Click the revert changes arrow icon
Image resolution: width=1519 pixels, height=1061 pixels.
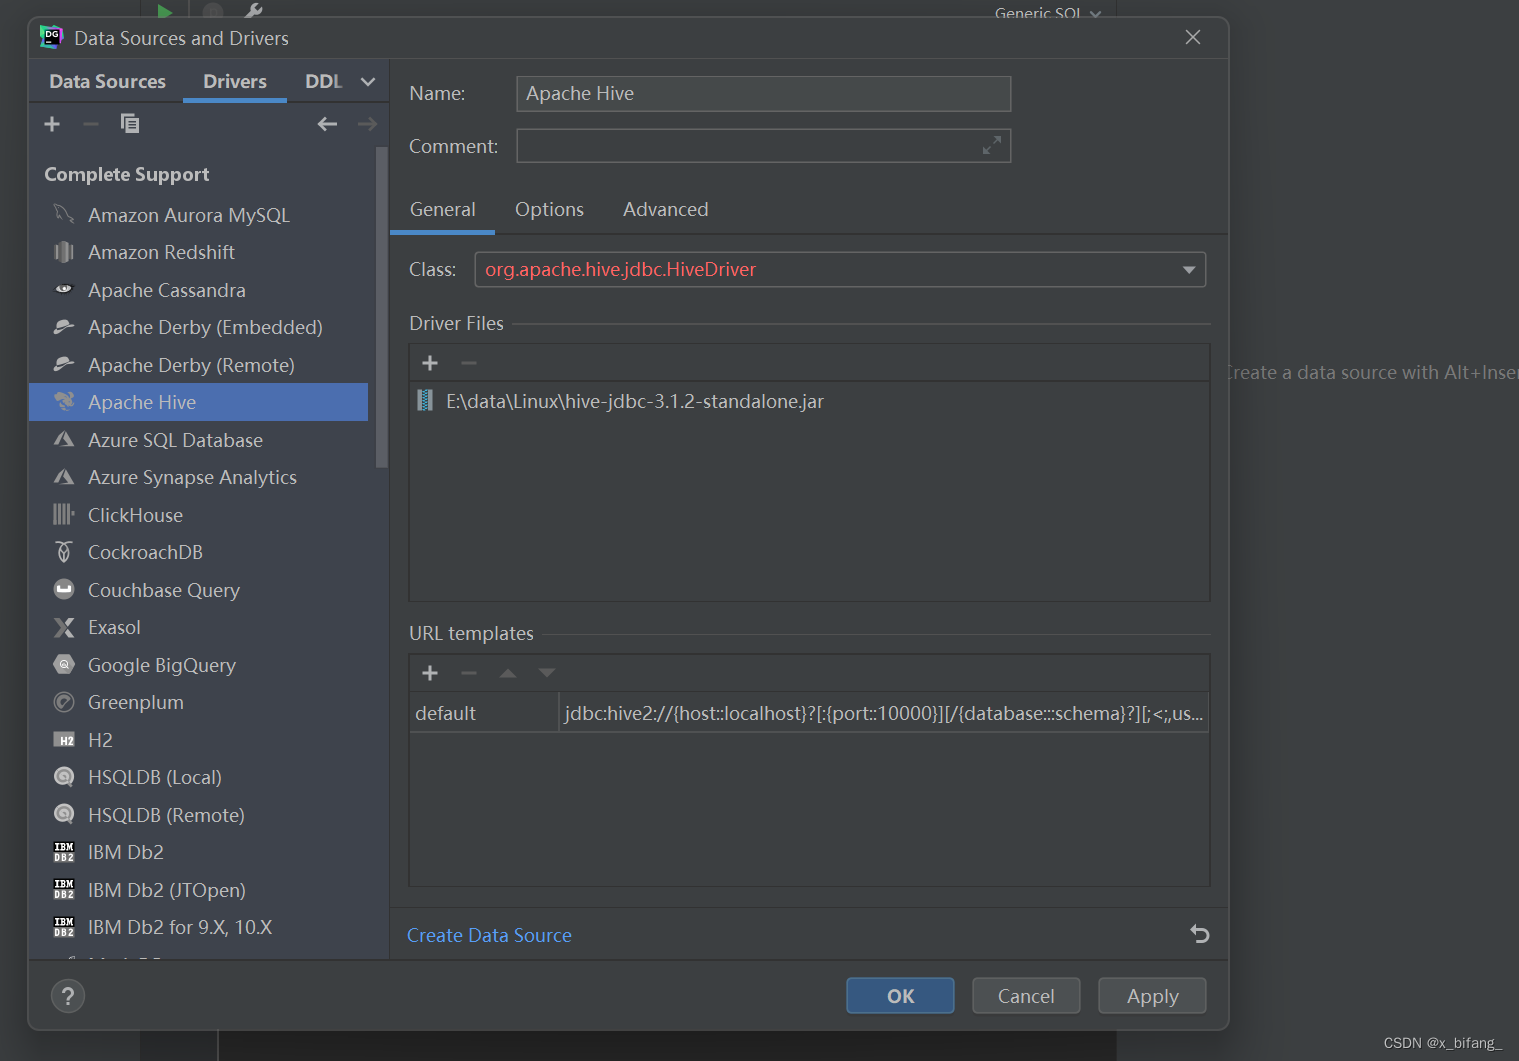coord(1200,934)
